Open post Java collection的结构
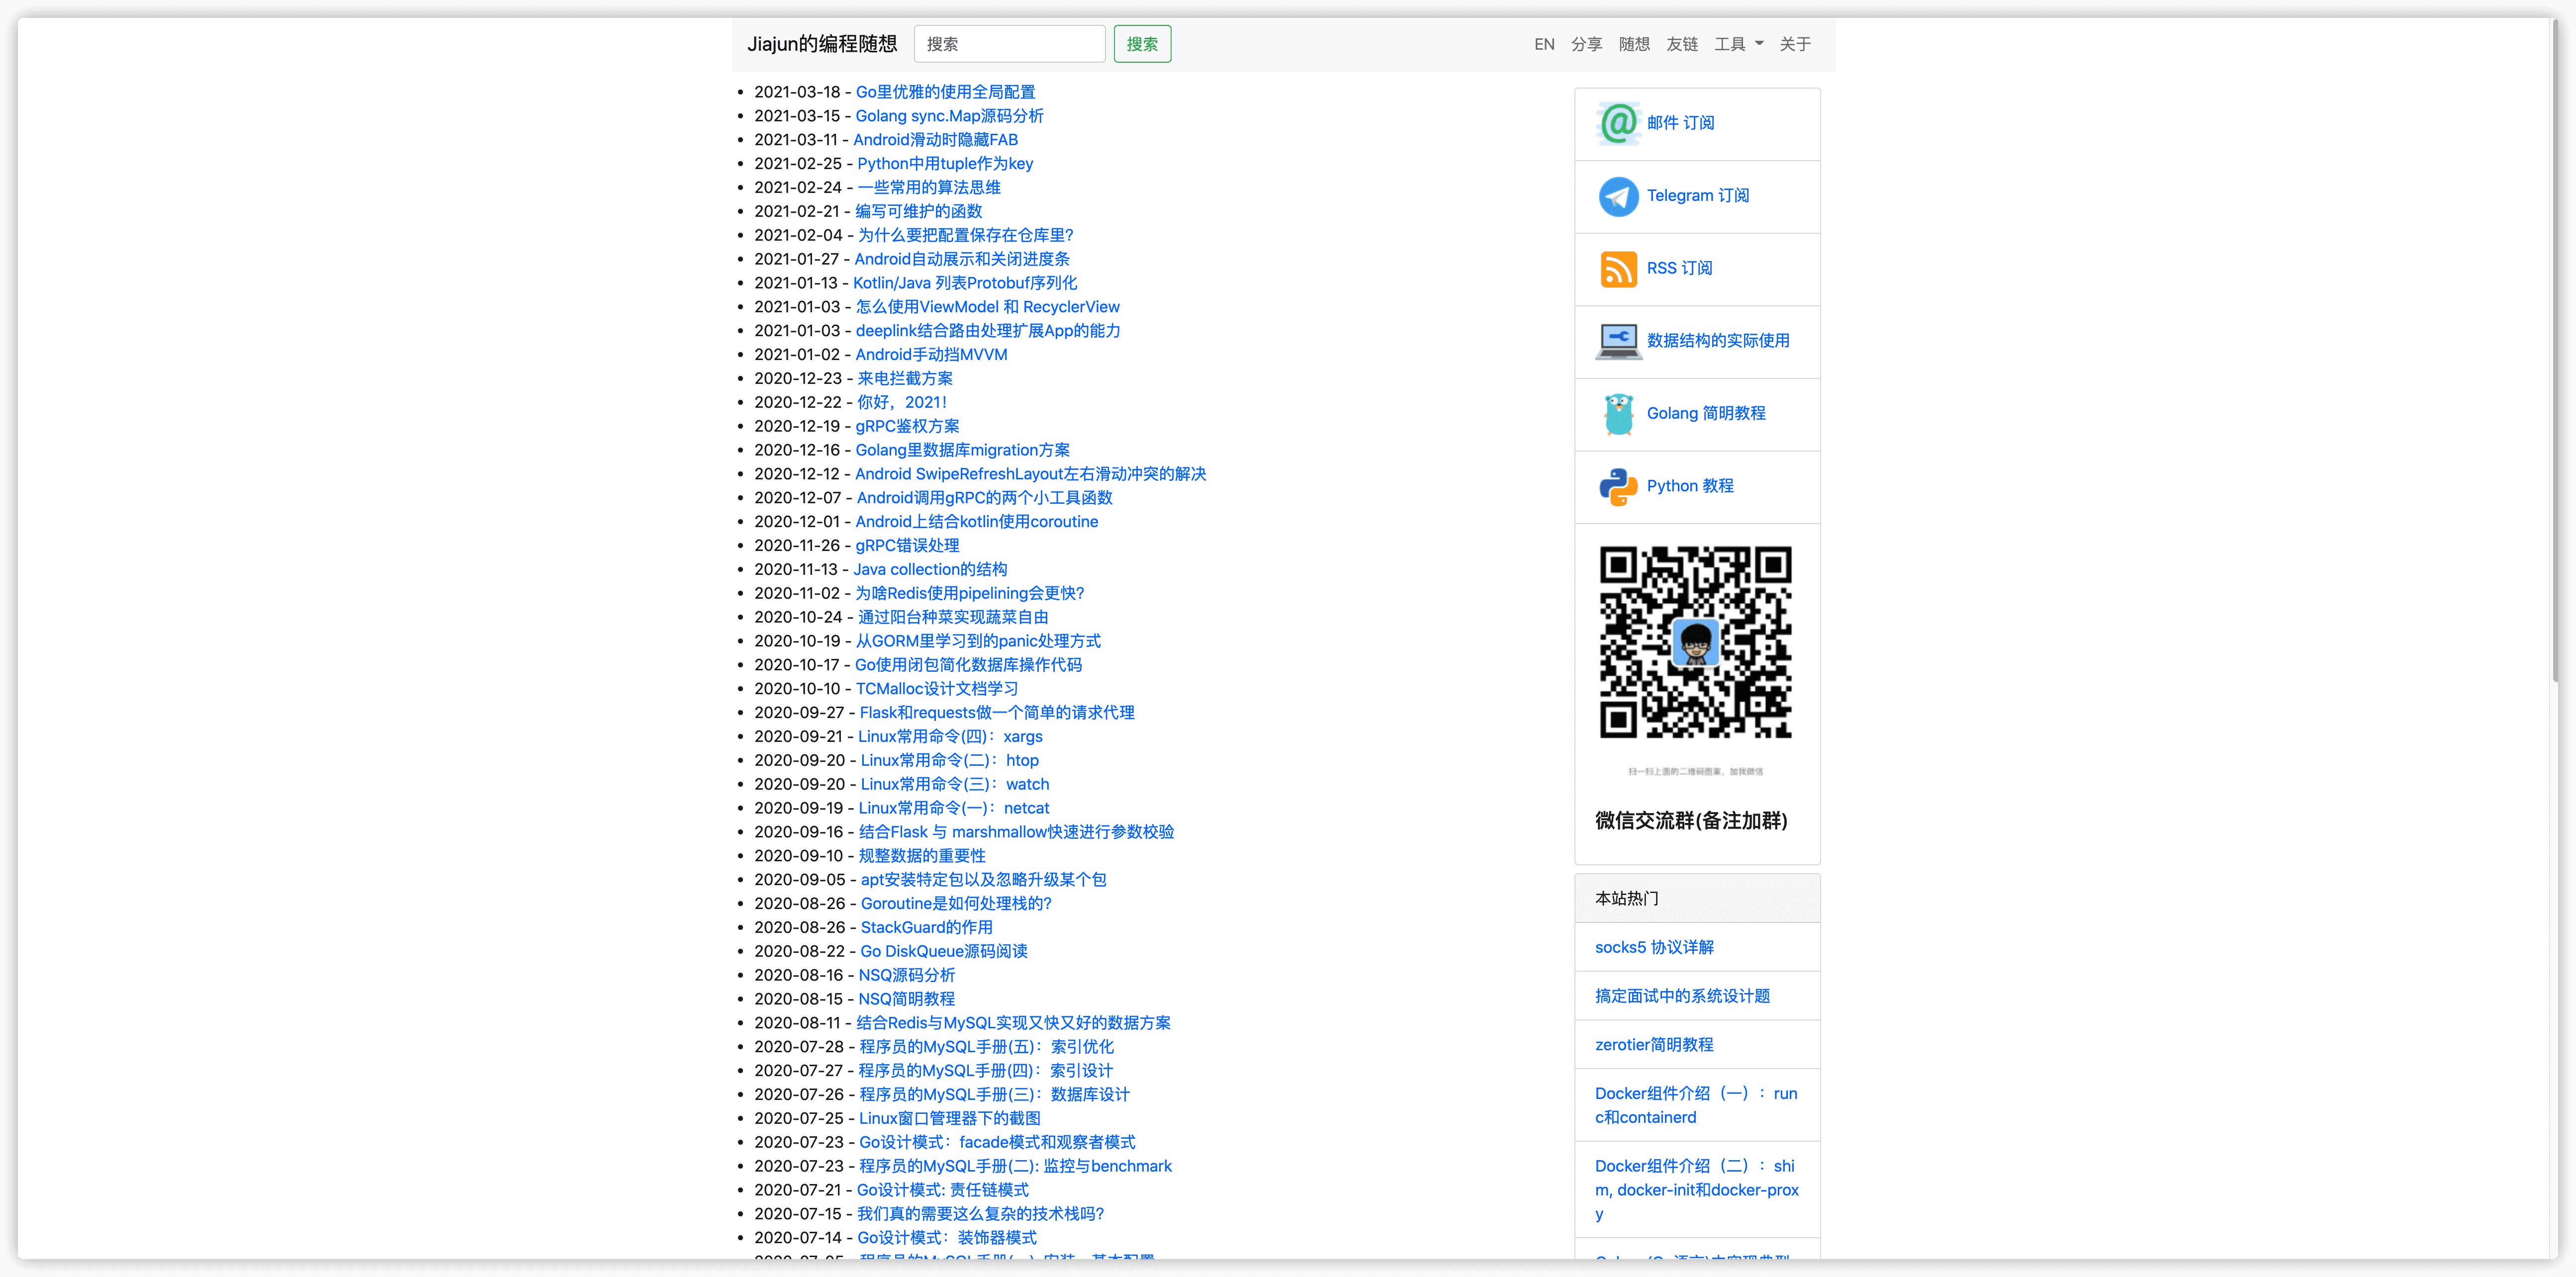The width and height of the screenshot is (2576, 1277). pyautogui.click(x=930, y=570)
